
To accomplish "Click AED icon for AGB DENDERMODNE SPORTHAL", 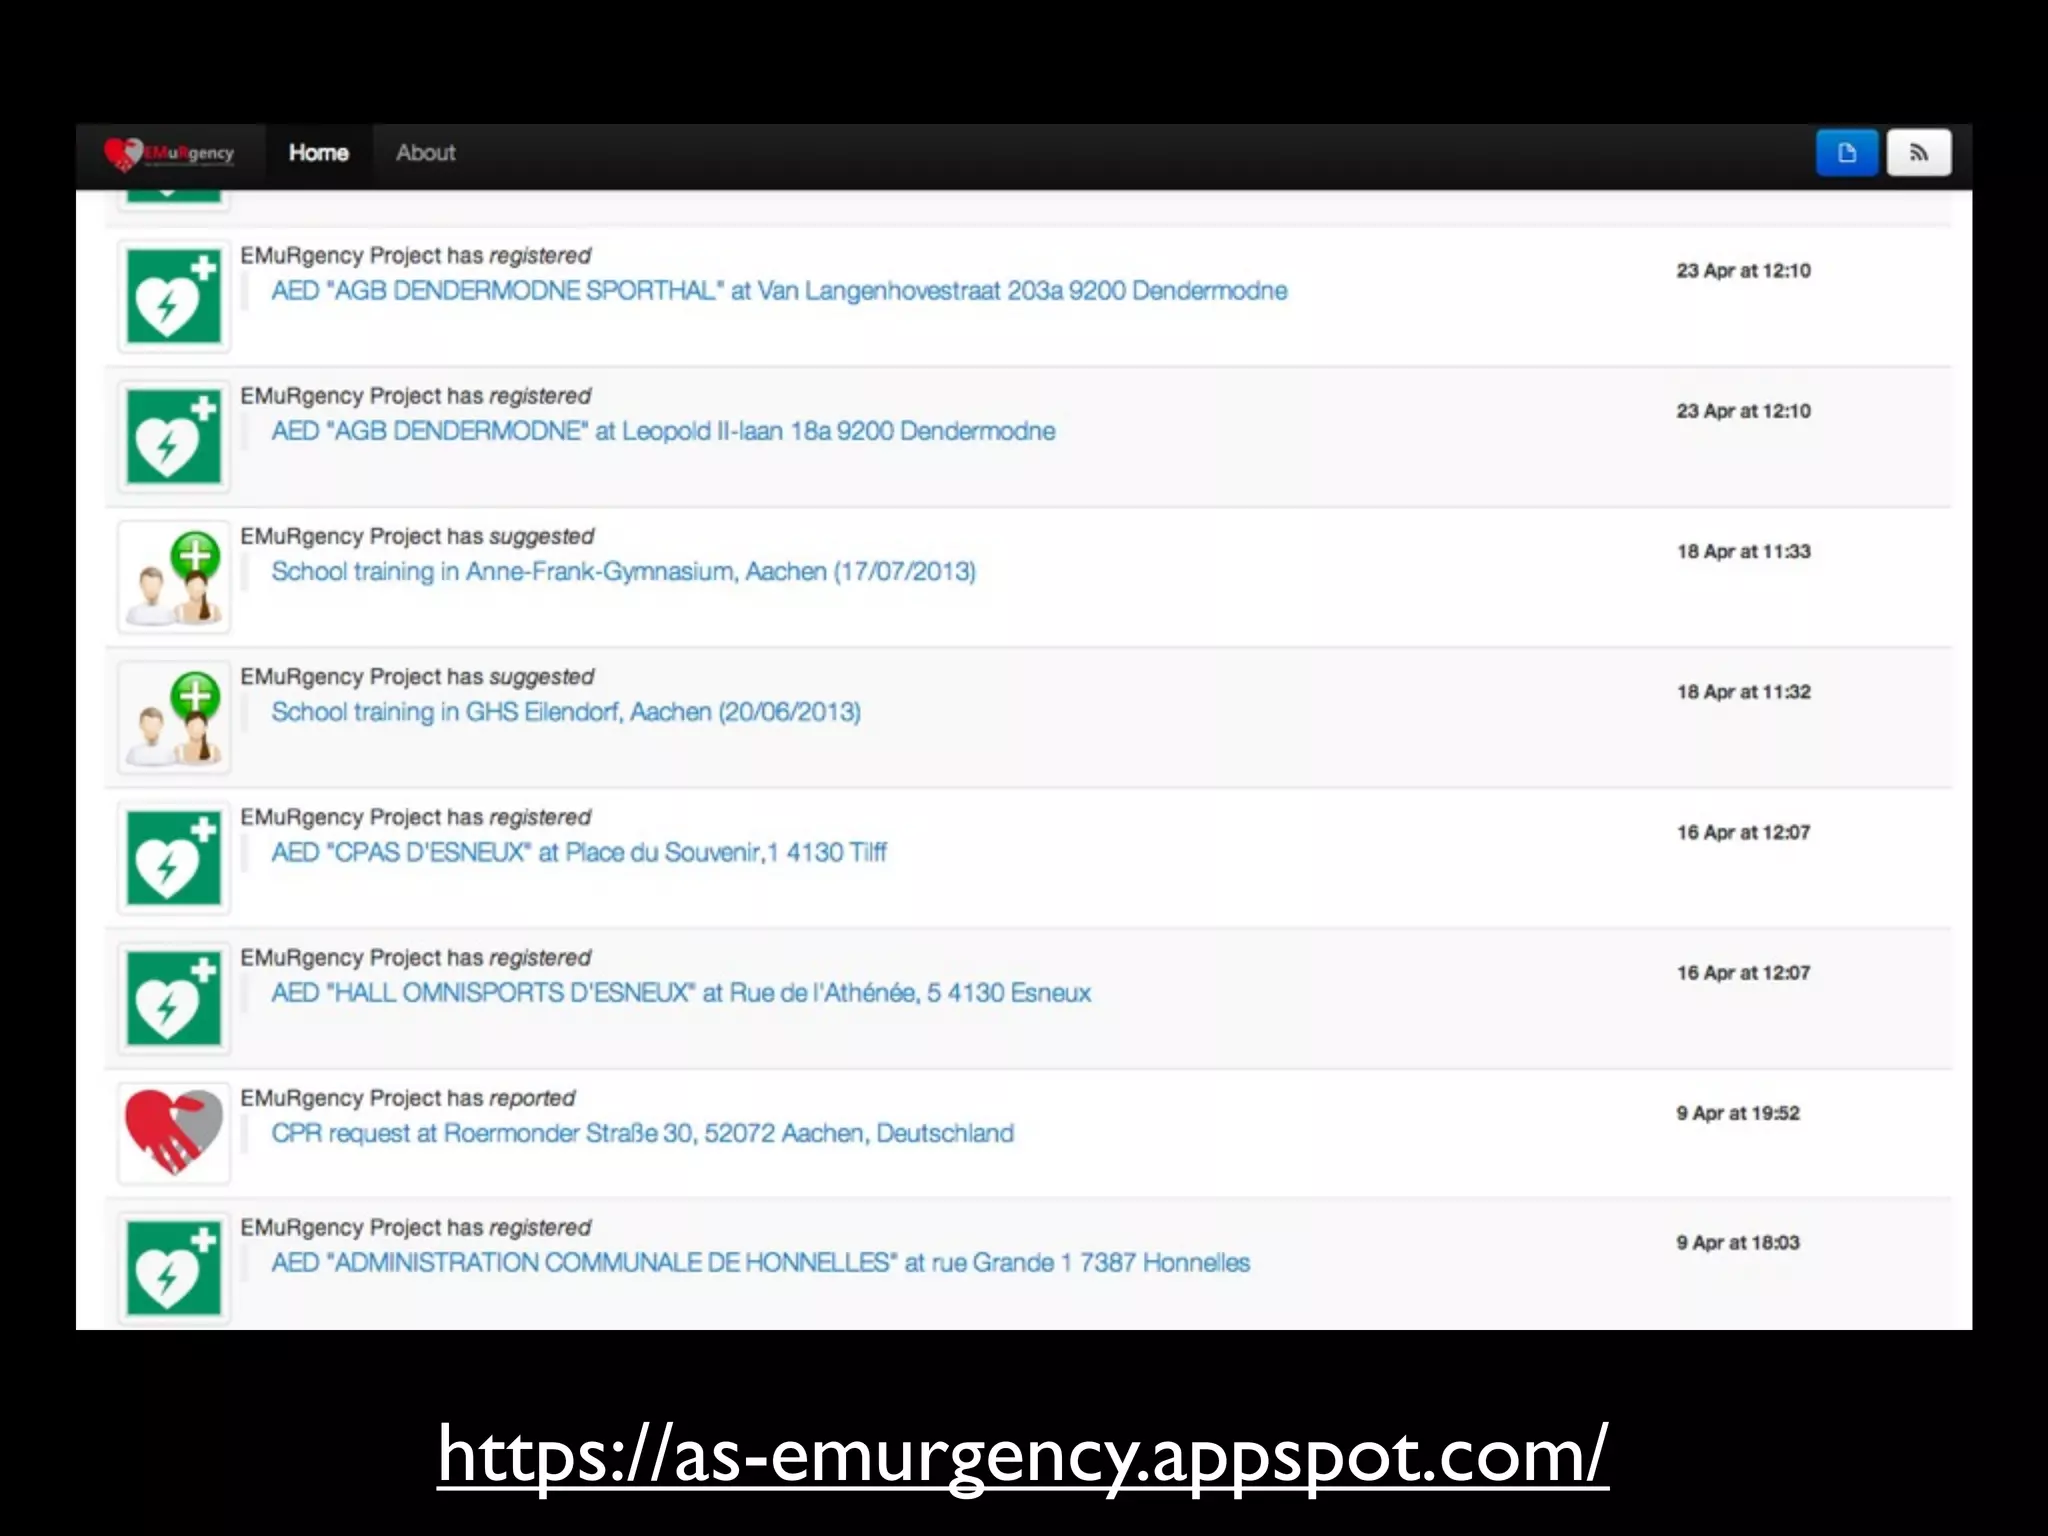I will (174, 297).
